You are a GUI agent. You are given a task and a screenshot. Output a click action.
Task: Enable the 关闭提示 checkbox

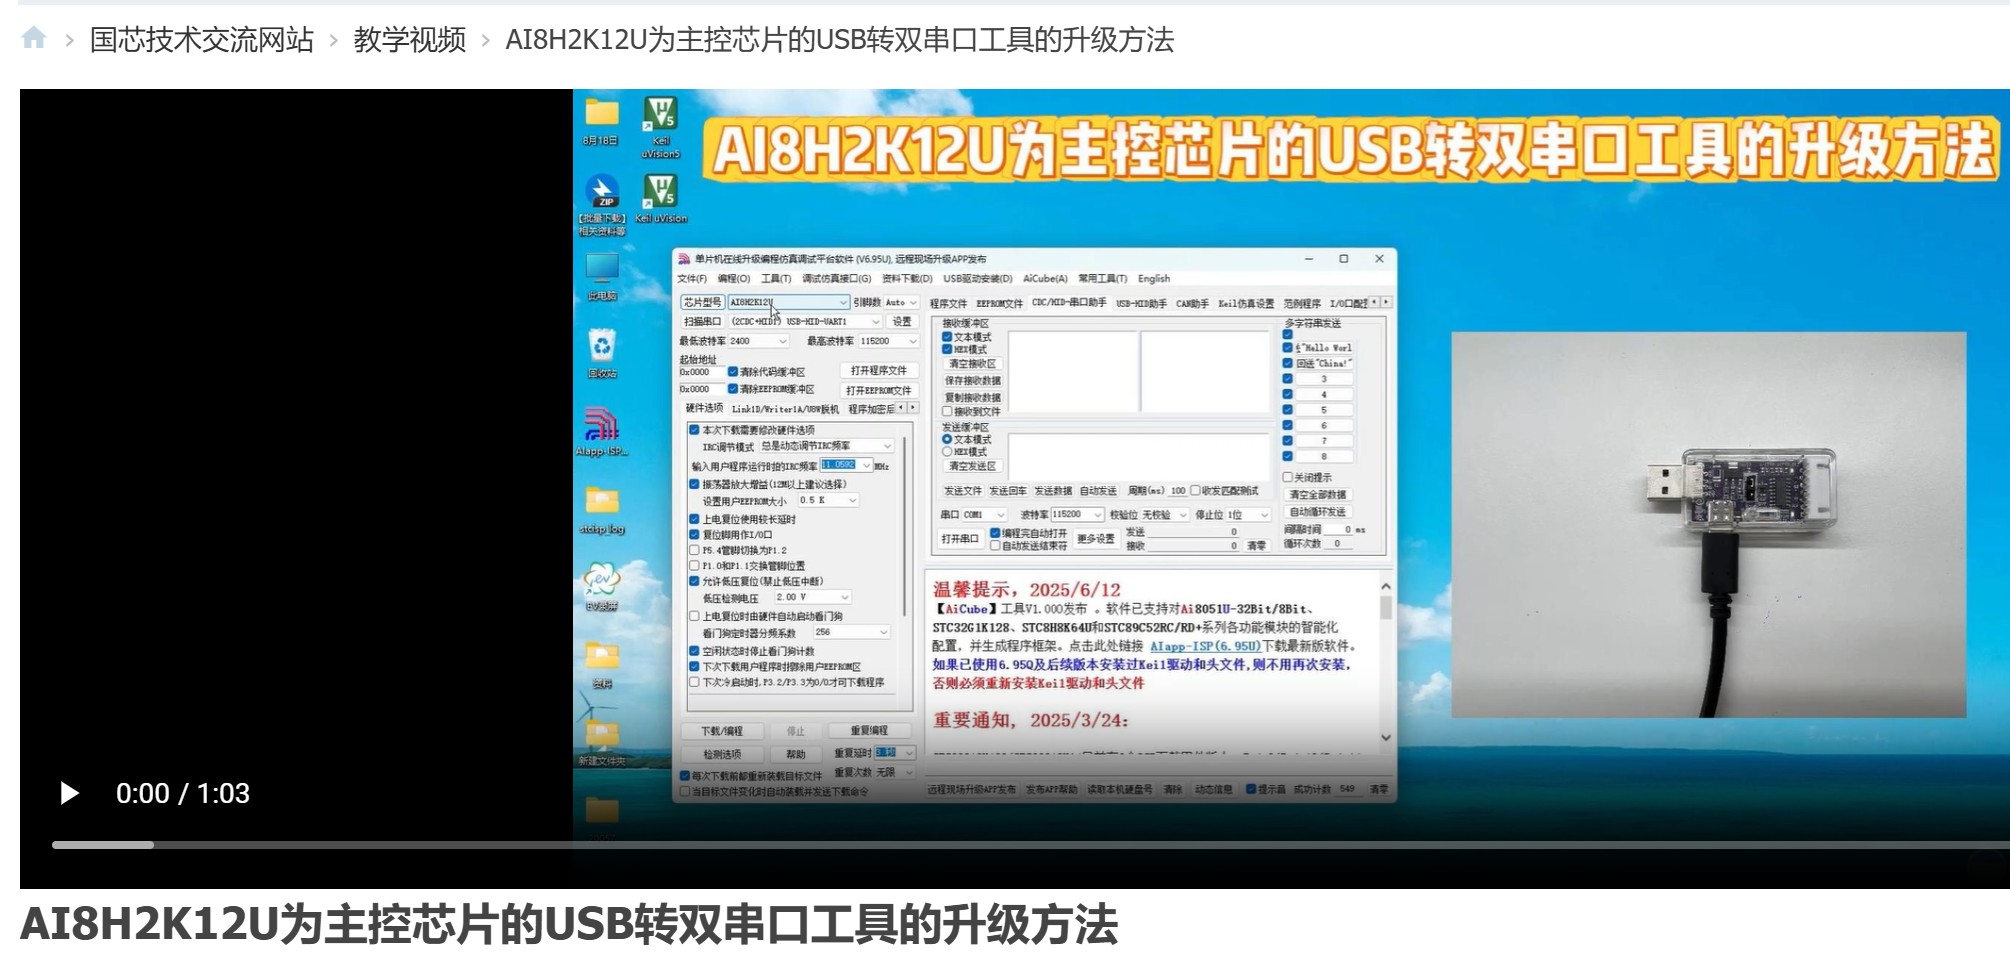[x=1288, y=477]
